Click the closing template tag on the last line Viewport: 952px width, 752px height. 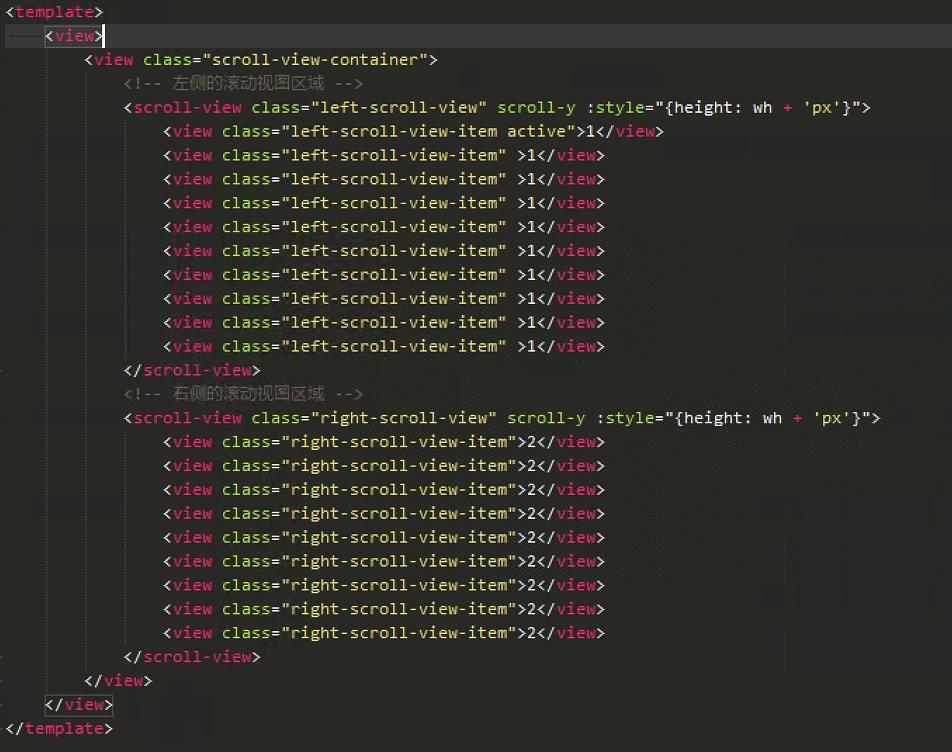59,729
